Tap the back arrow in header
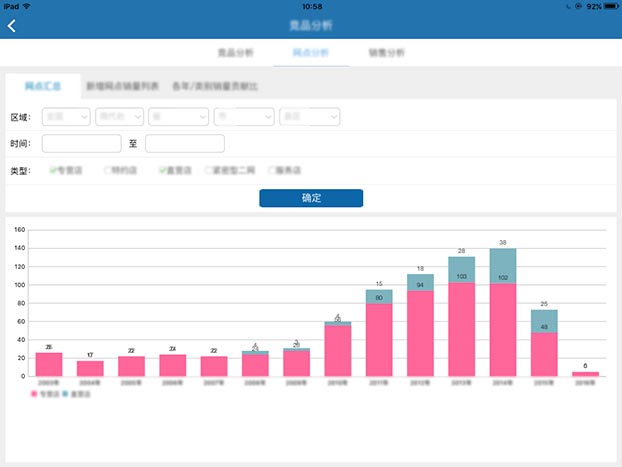622x467 pixels. point(12,25)
